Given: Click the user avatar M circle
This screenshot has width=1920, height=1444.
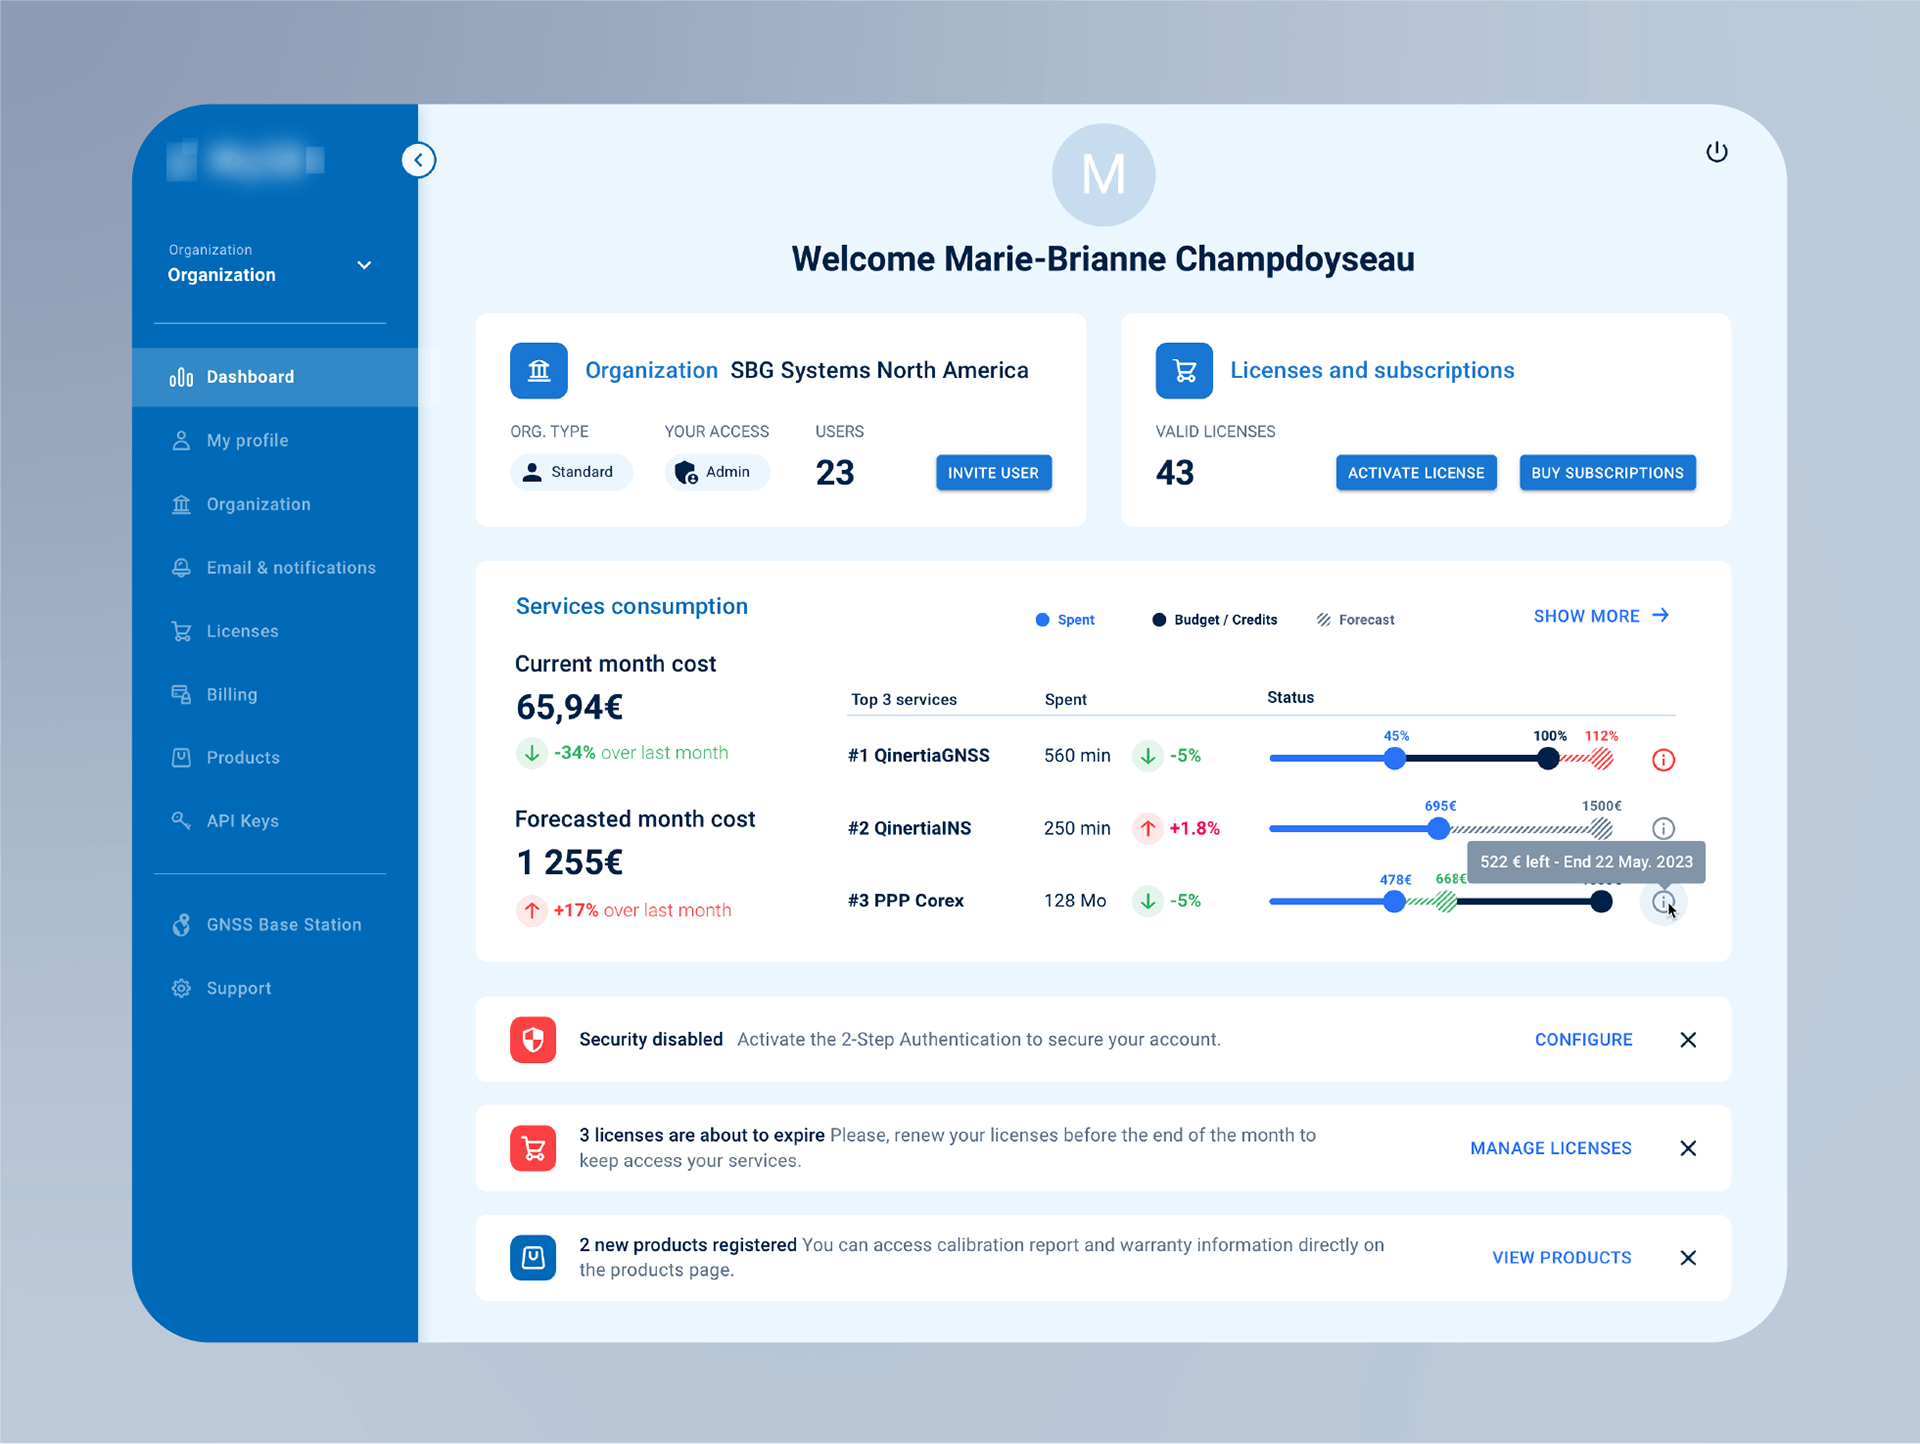Looking at the screenshot, I should coord(1103,175).
